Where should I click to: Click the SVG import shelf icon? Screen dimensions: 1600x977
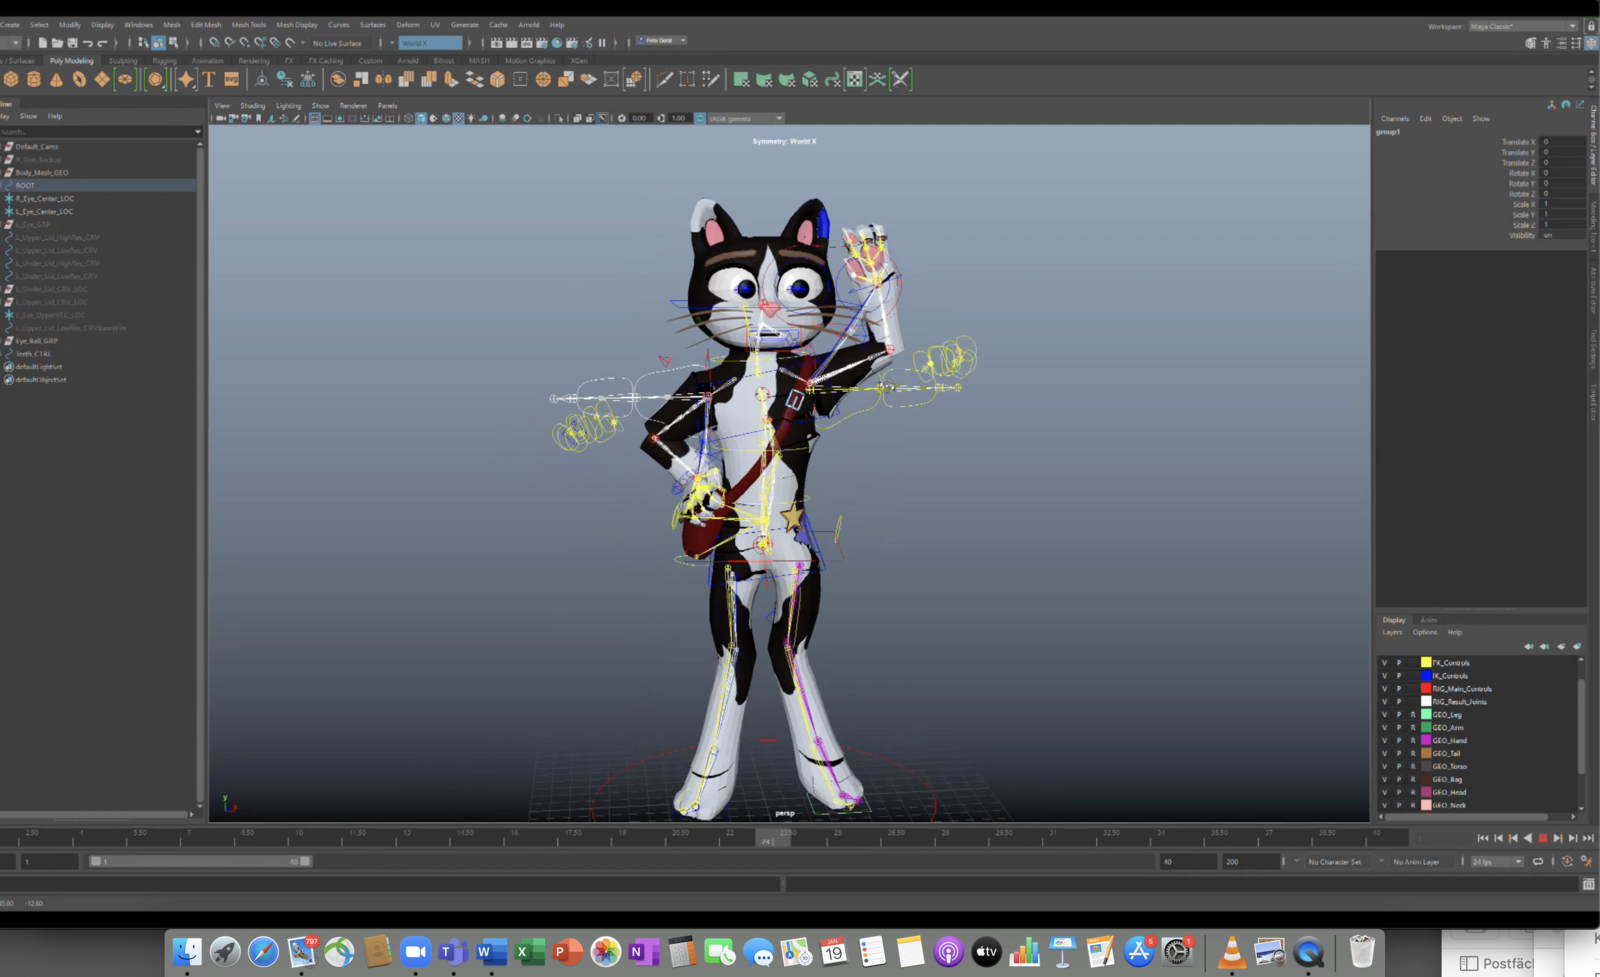[x=231, y=79]
